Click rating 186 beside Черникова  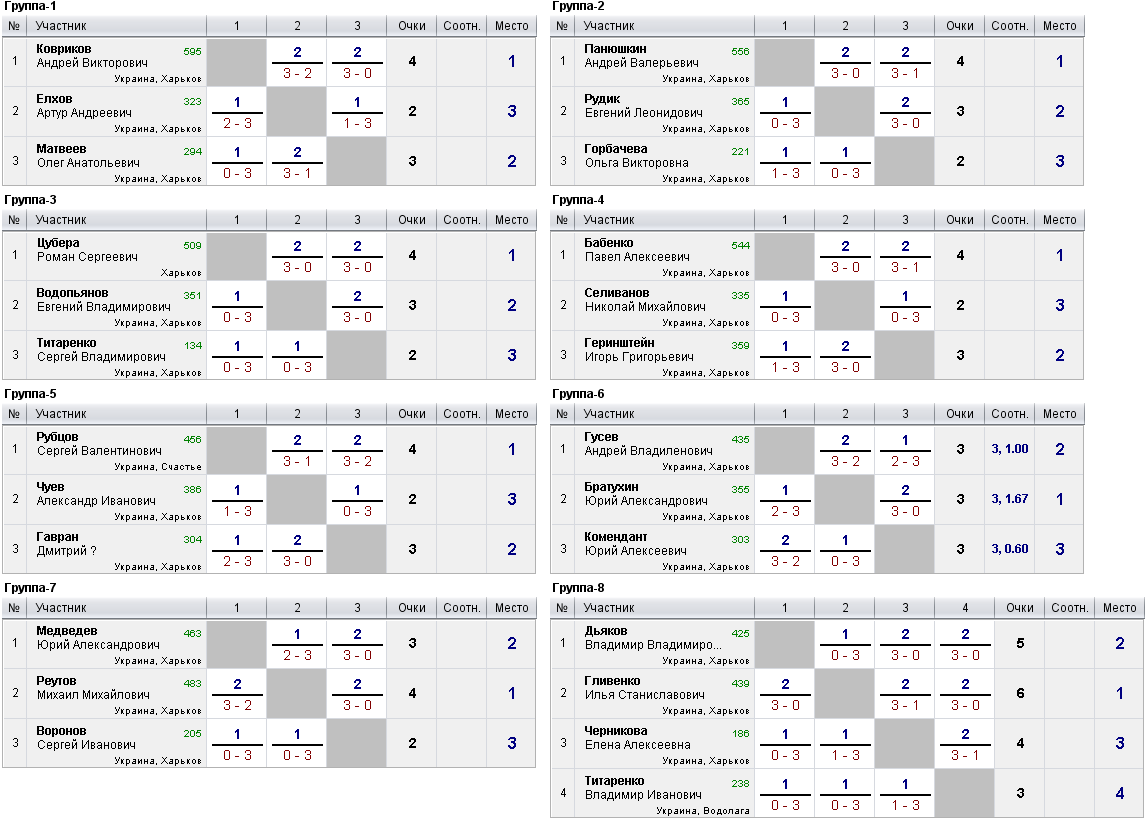tap(740, 733)
